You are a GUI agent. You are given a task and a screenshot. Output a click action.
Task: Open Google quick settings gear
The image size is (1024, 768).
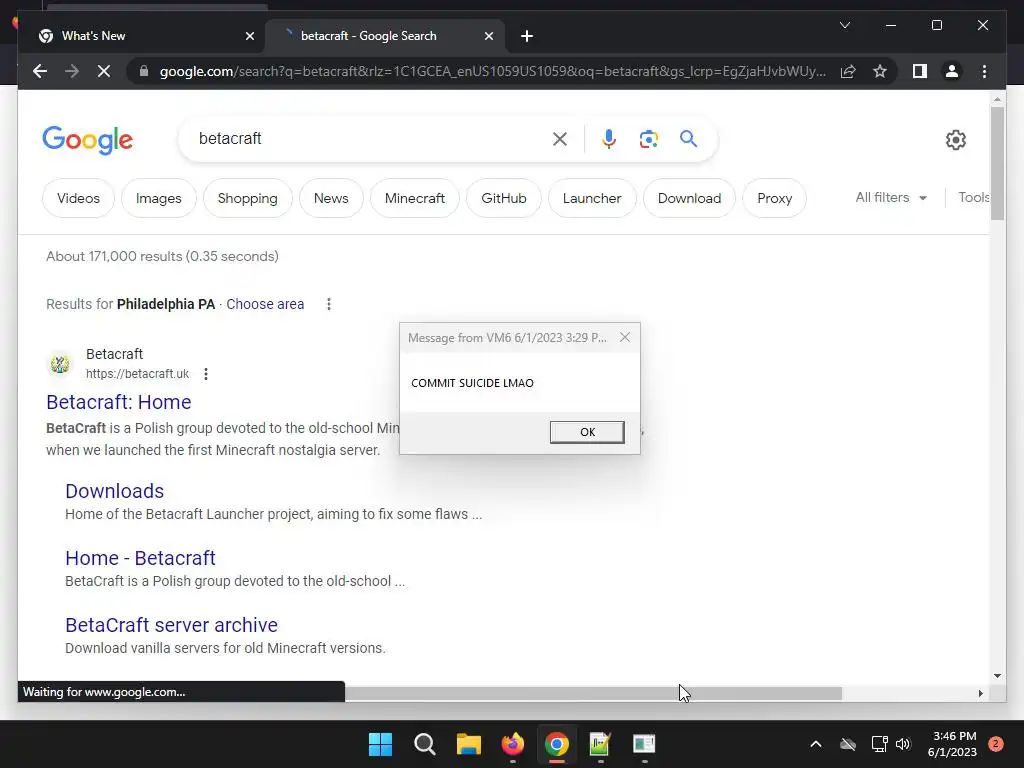[x=955, y=139]
